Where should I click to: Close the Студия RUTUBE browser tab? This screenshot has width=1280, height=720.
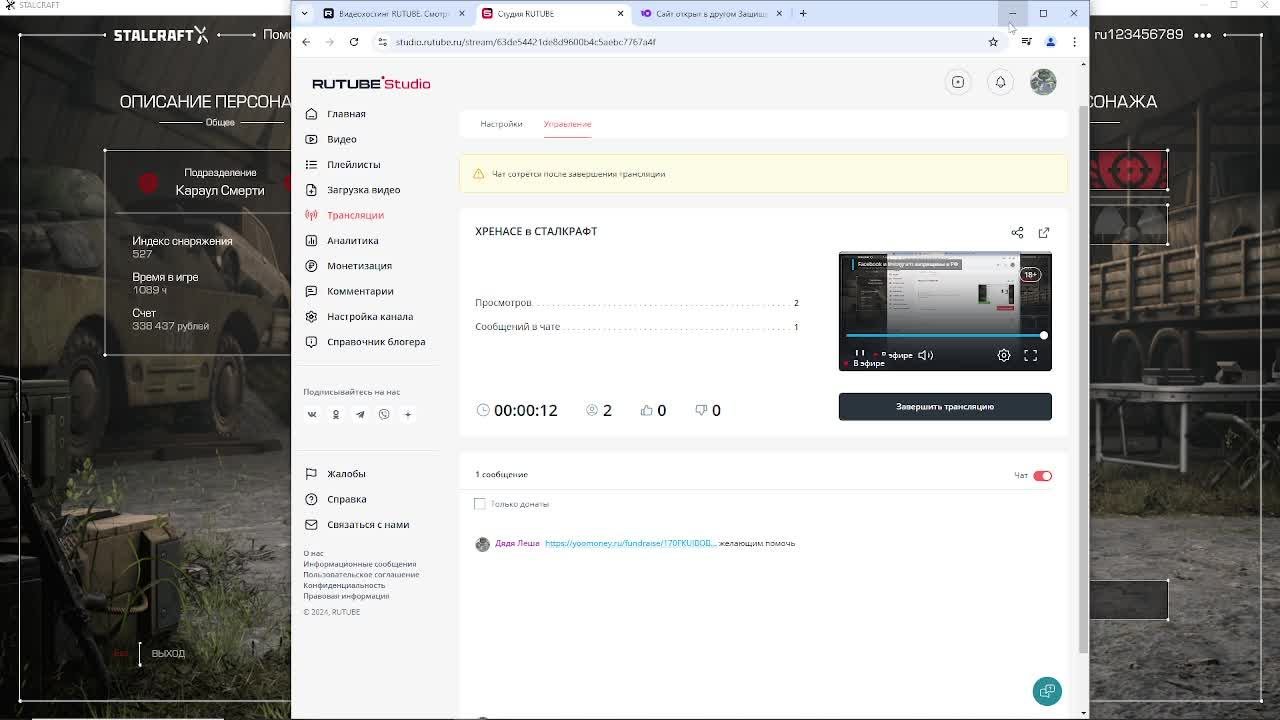coord(620,14)
